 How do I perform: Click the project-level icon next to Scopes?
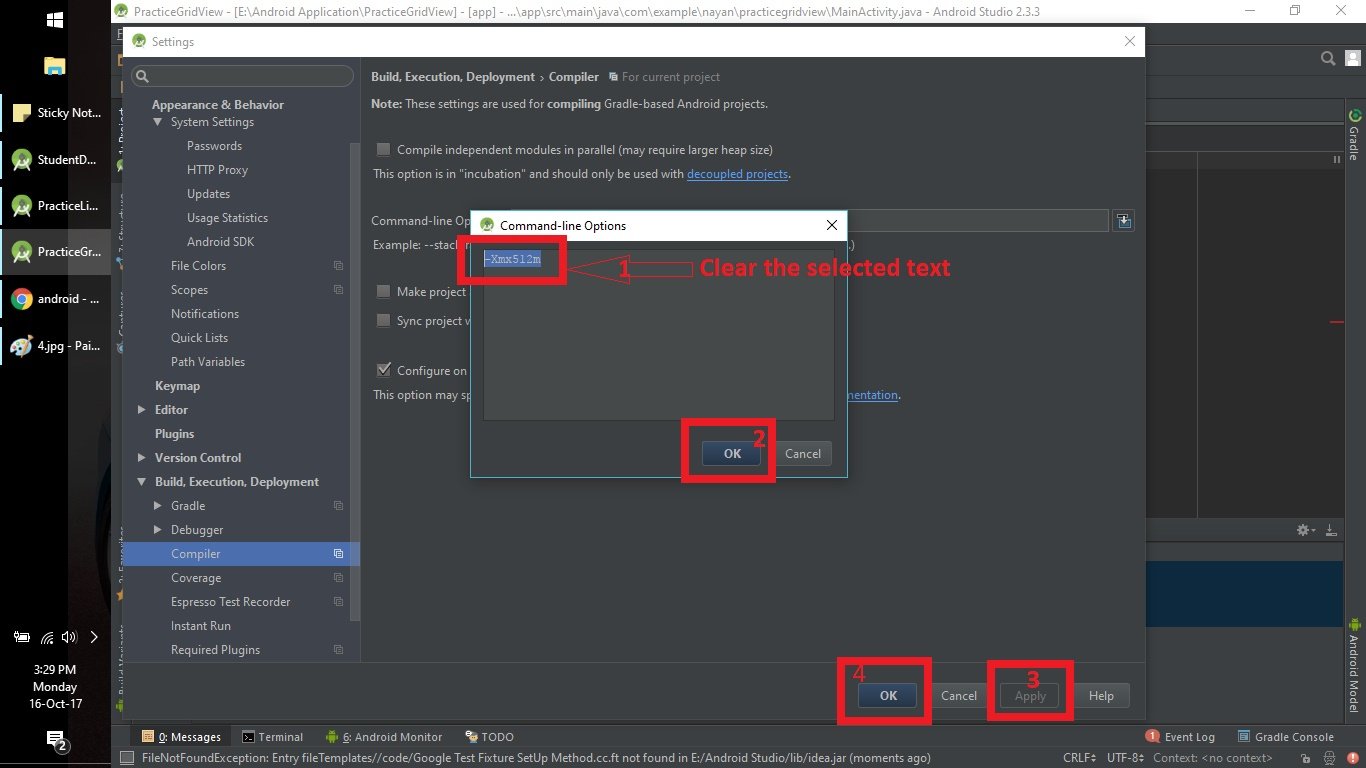[x=338, y=290]
